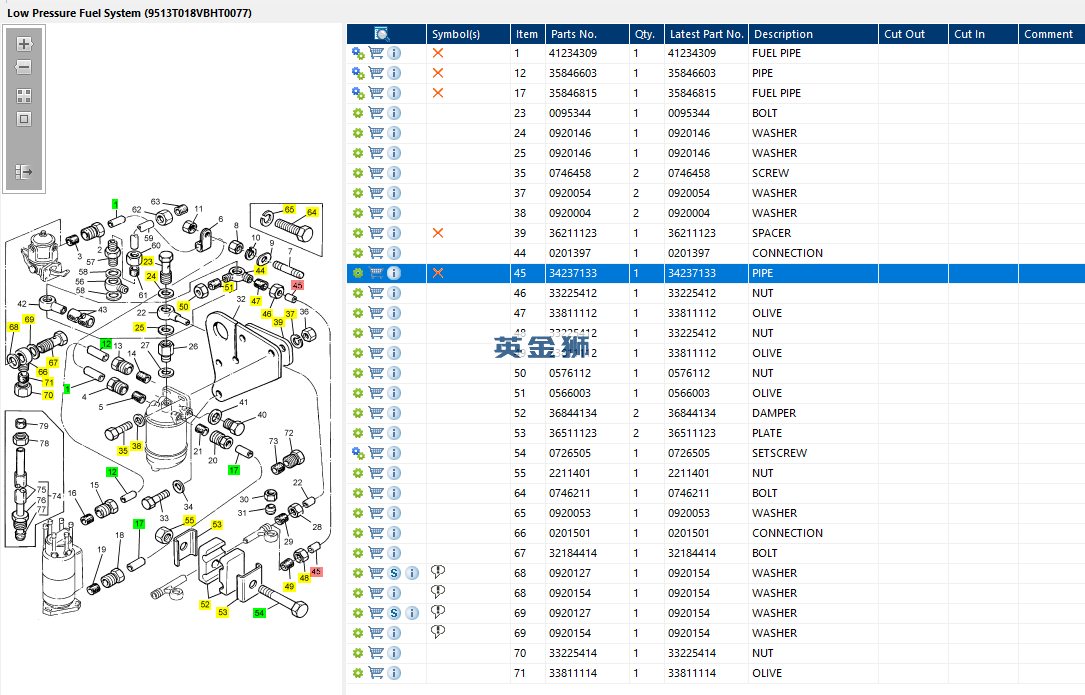Click callout 65 in the diagram inset
Image resolution: width=1085 pixels, height=695 pixels.
(289, 209)
